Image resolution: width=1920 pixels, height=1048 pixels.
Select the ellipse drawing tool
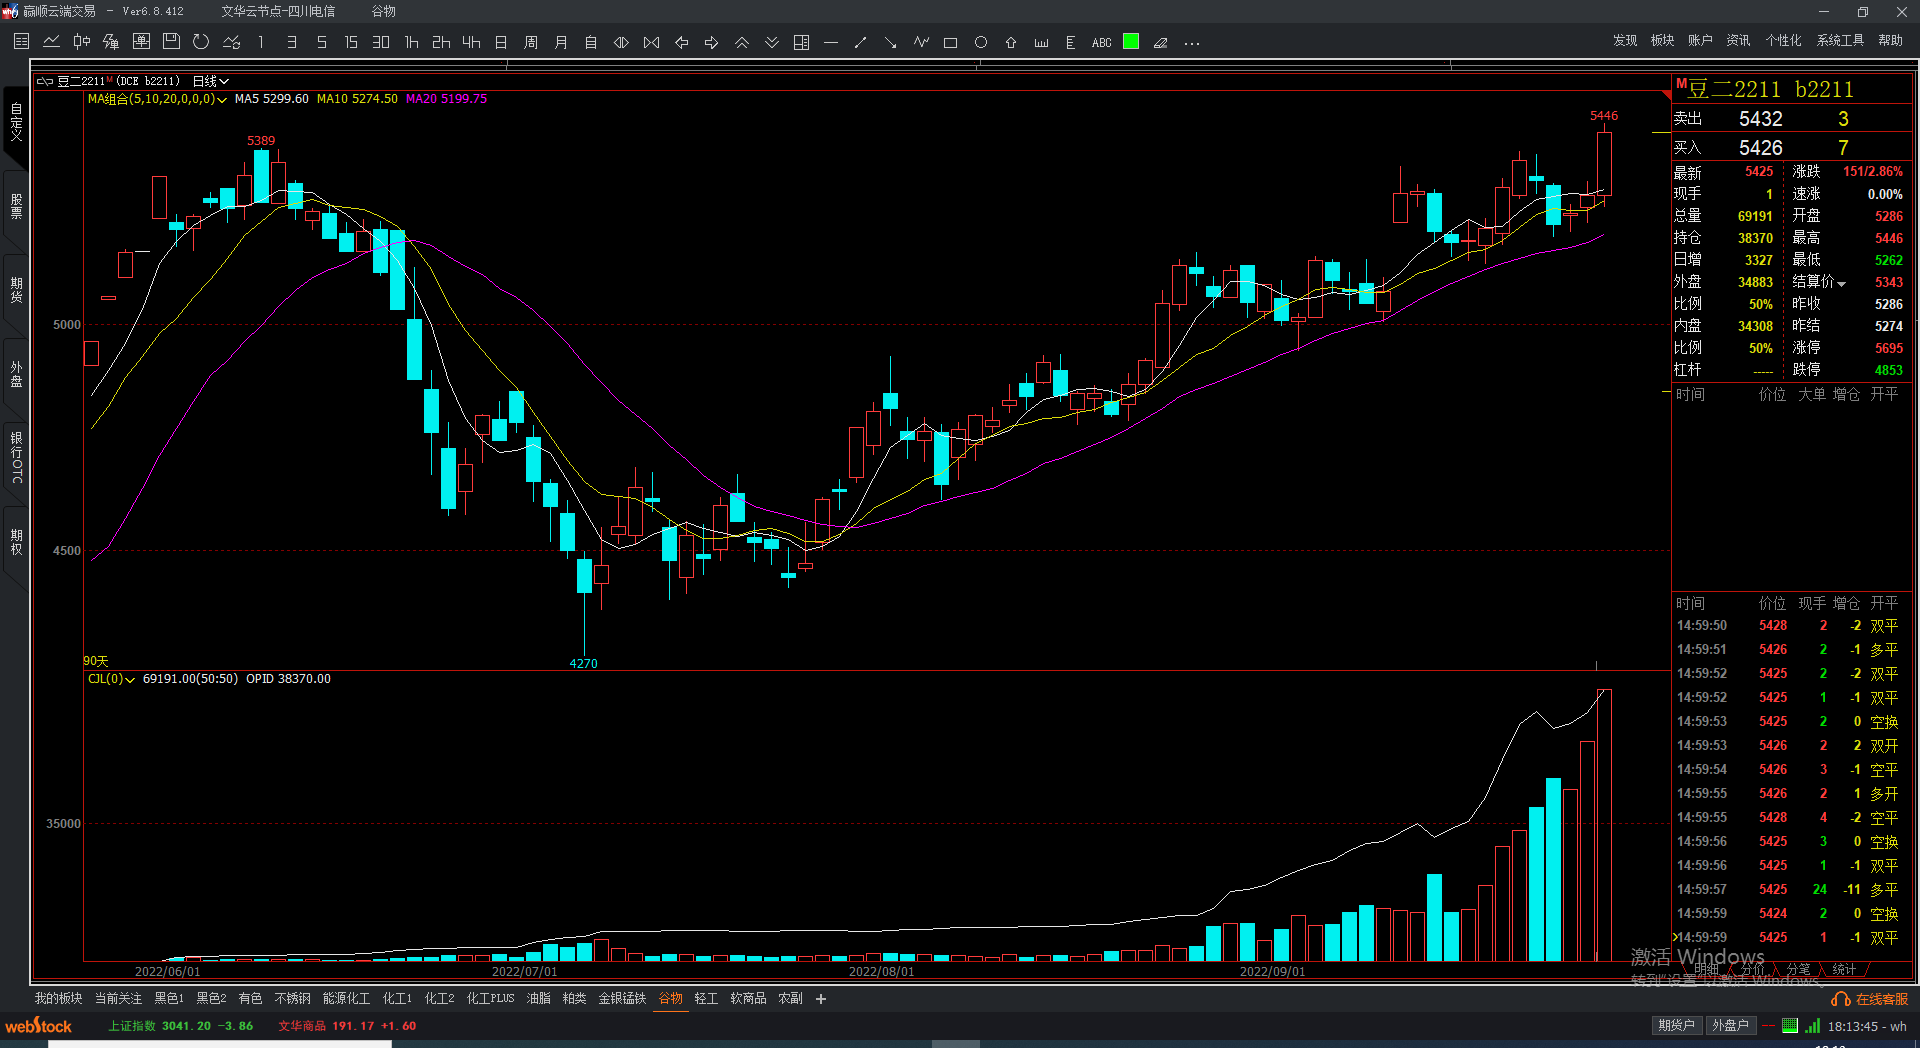pos(981,42)
